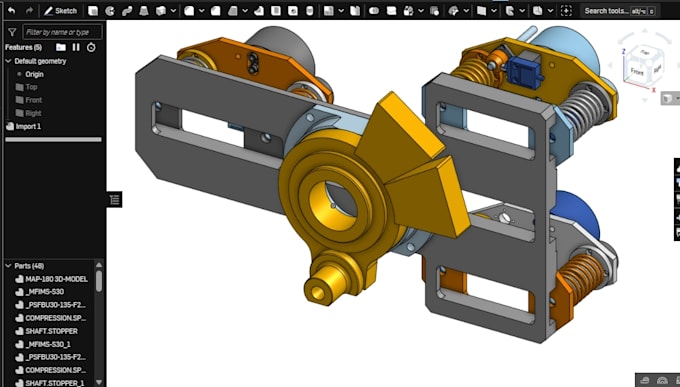Select the Linear pattern tool
Image resolution: width=680 pixels, height=387 pixels.
329,11
